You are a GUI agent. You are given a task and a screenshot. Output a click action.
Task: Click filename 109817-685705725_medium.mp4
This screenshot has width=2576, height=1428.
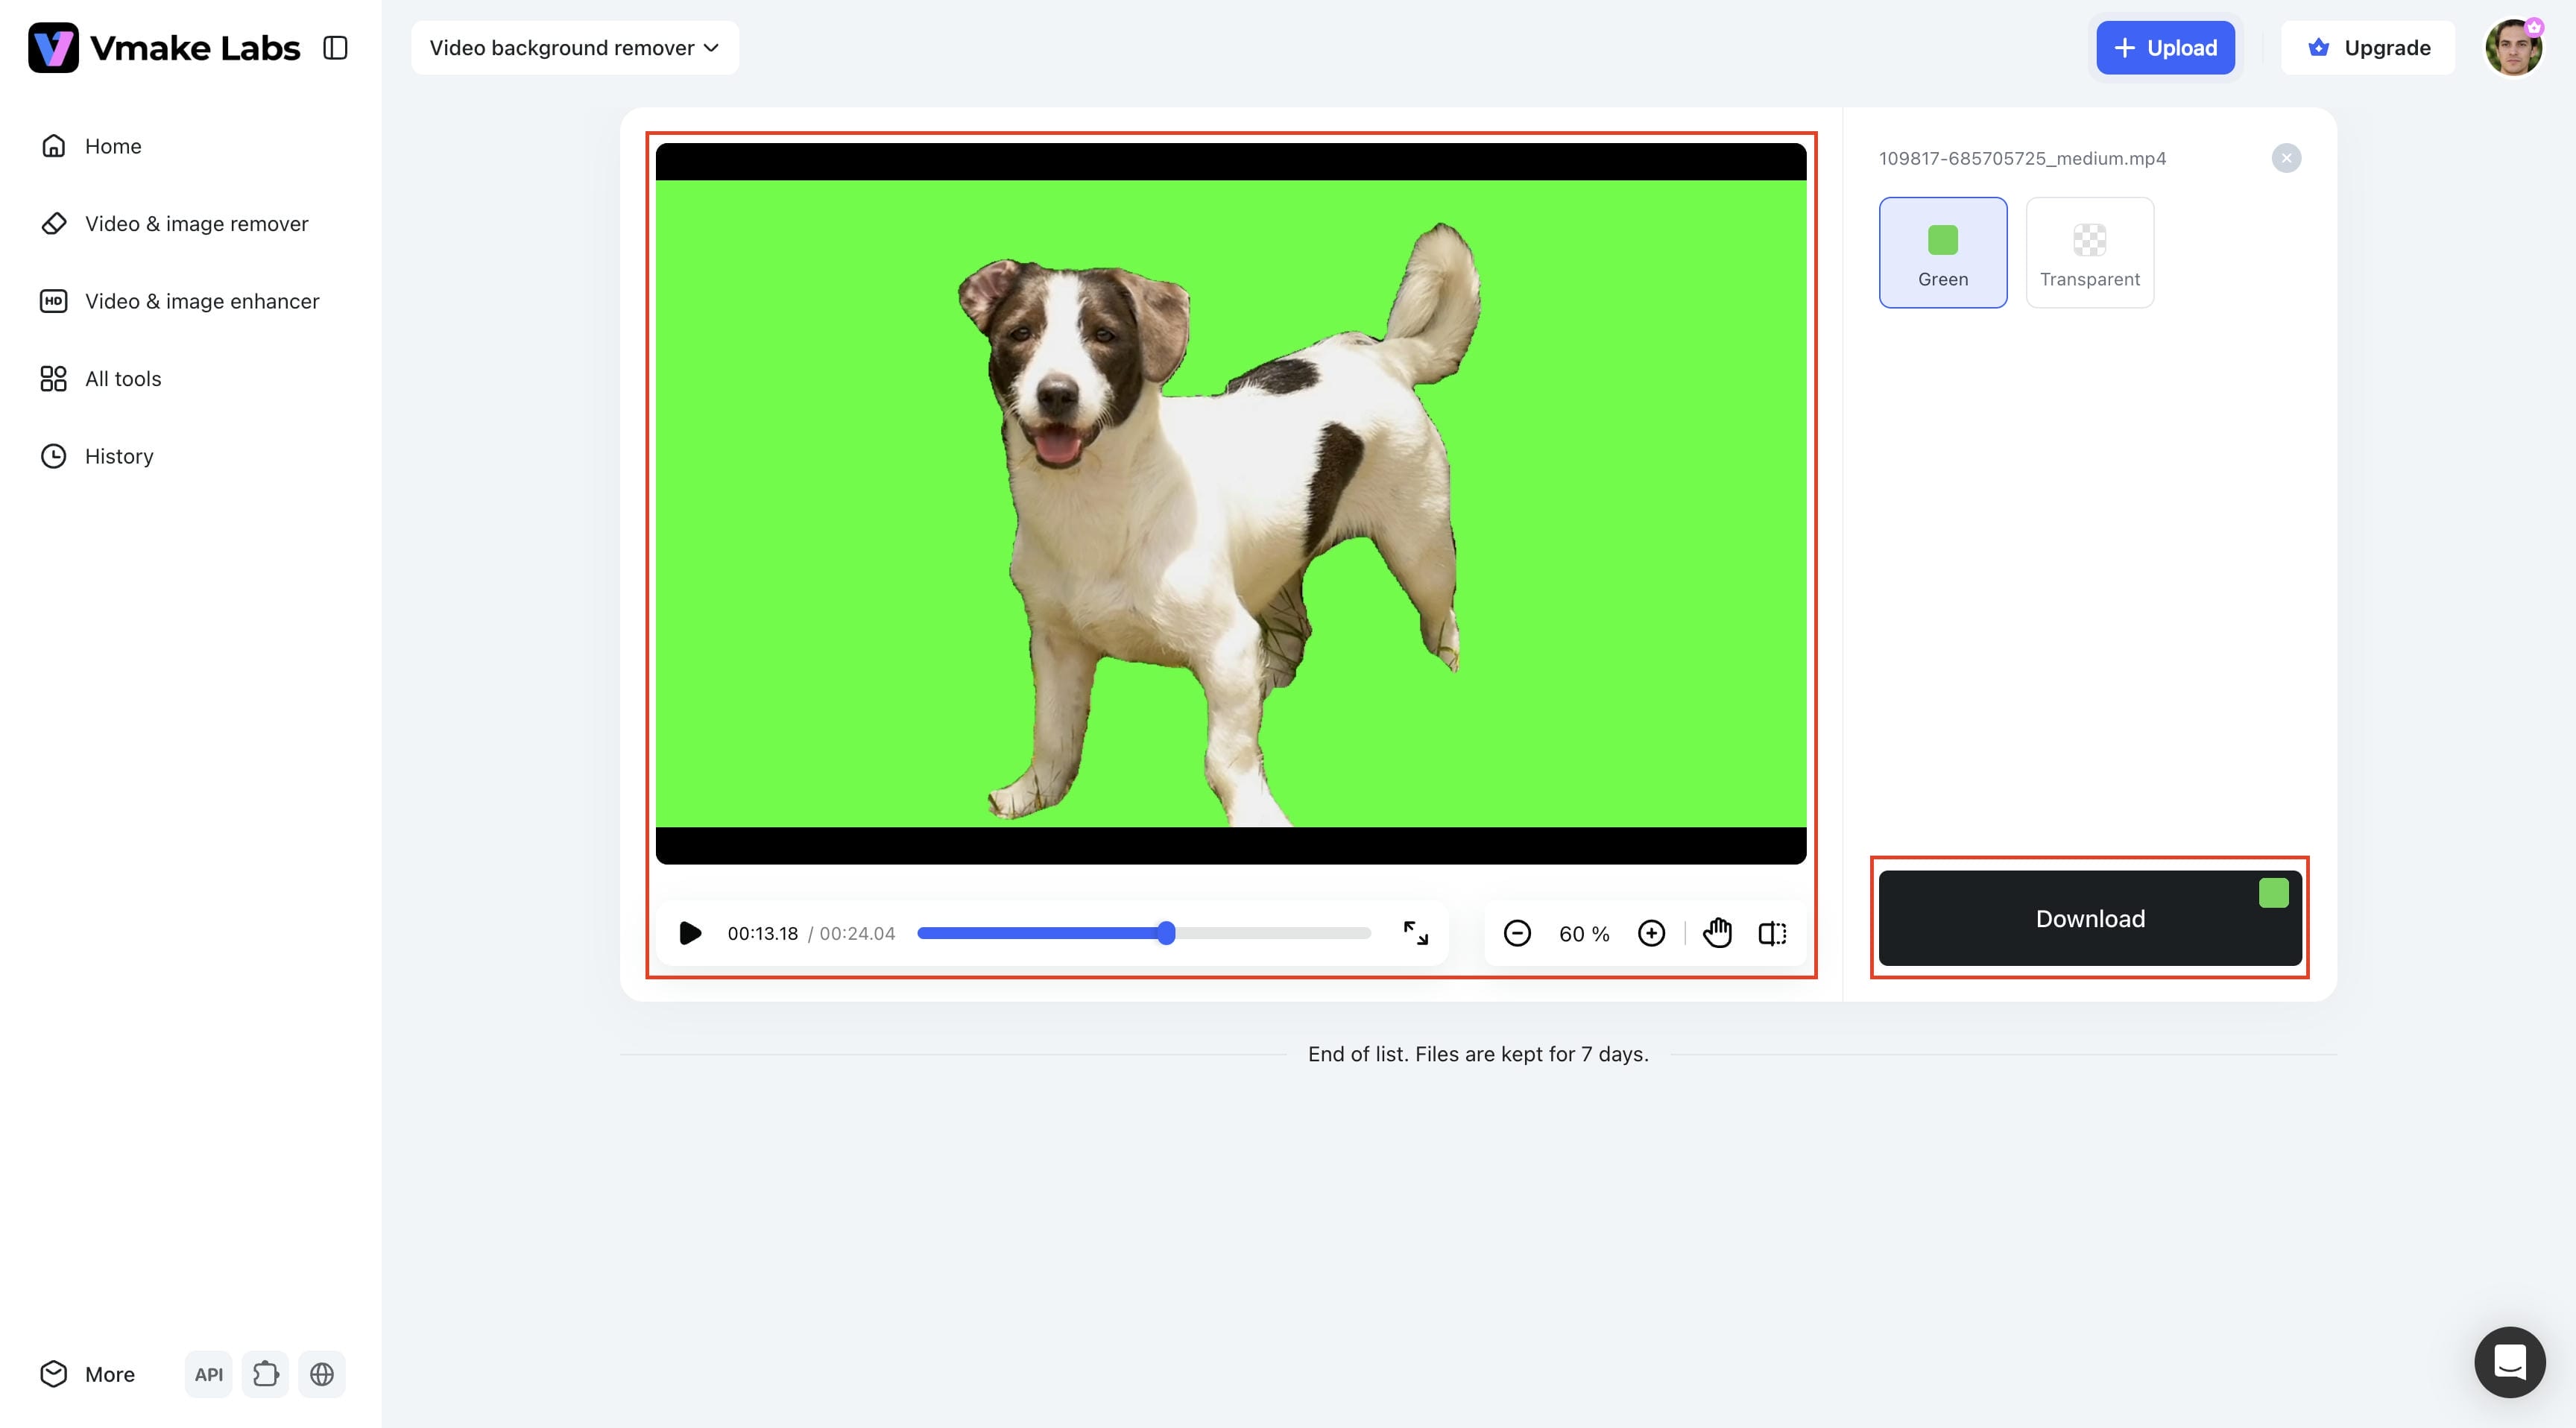tap(2022, 158)
